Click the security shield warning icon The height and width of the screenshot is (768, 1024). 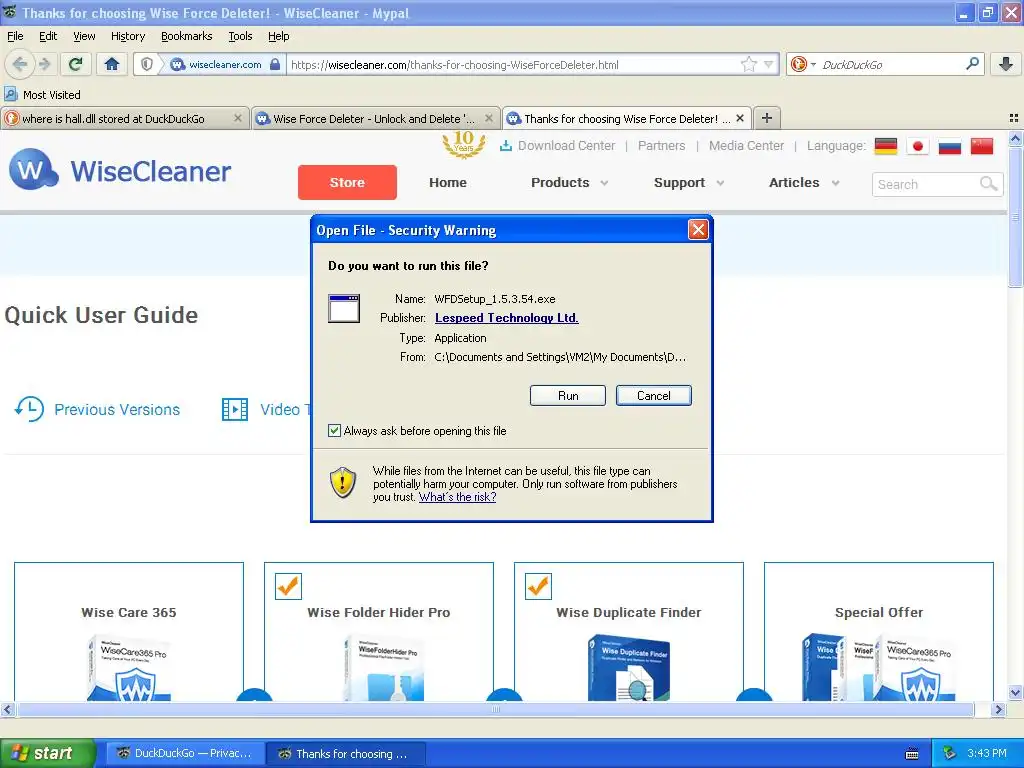(x=343, y=482)
